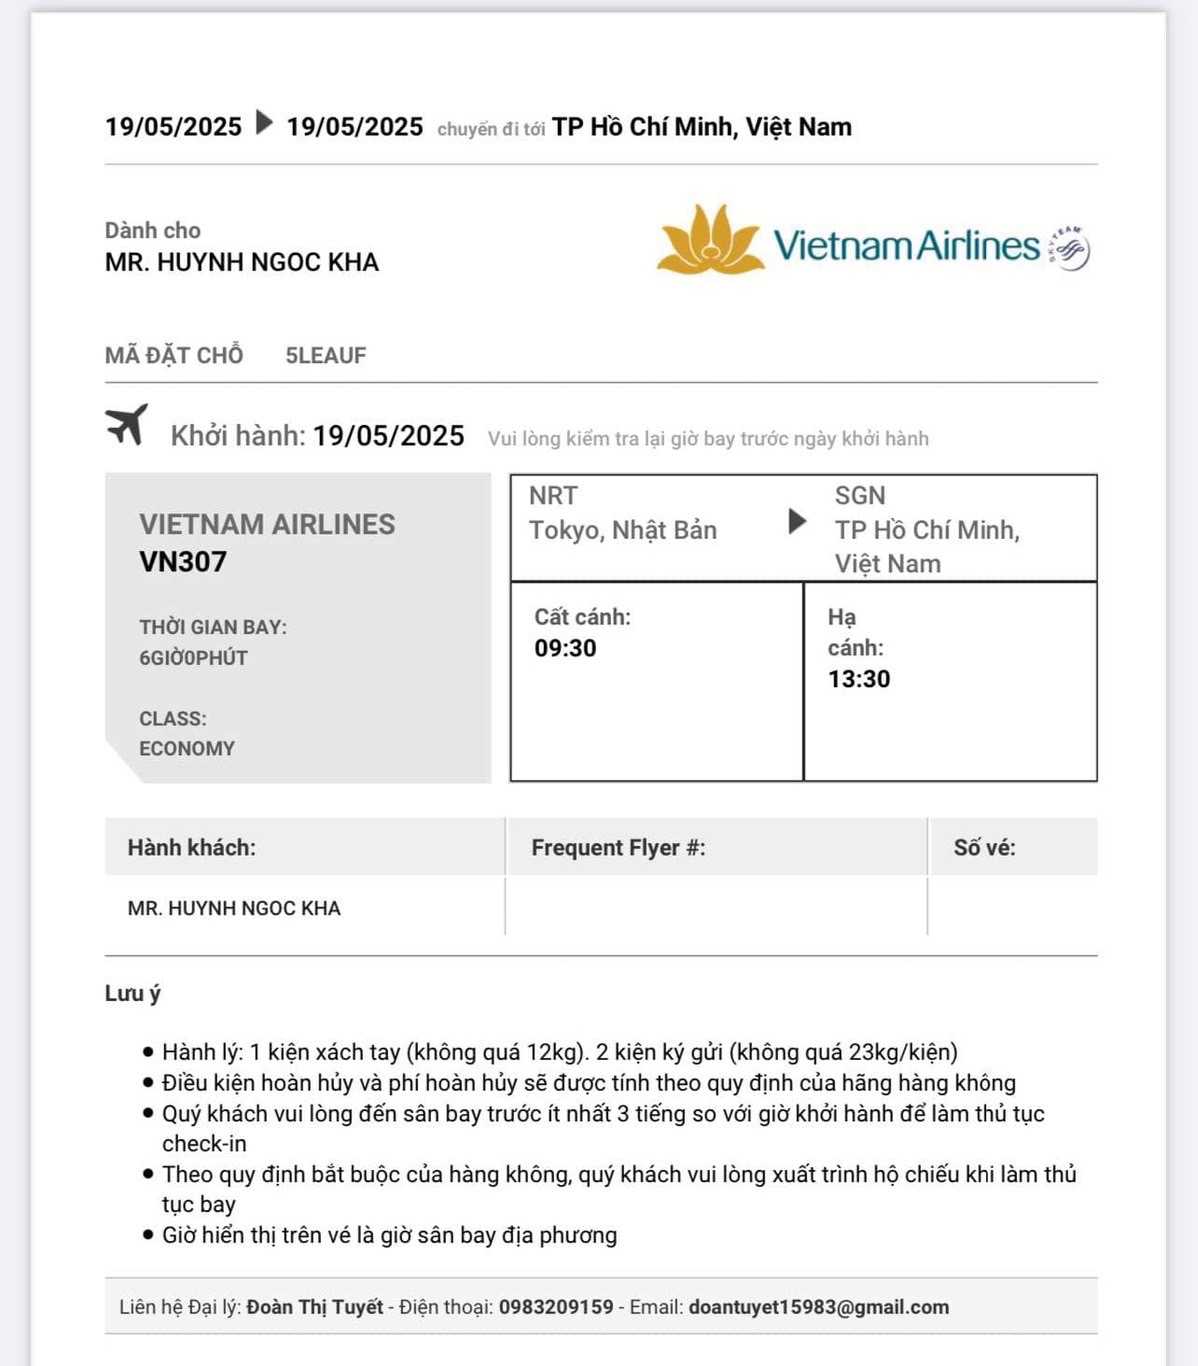The width and height of the screenshot is (1198, 1366).
Task: Click the arrow between NRT and SGN
Action: coord(797,521)
